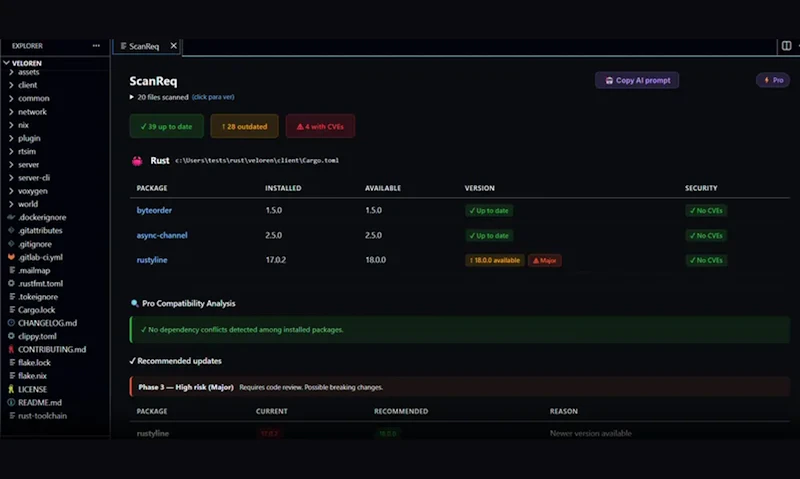Open the Cargo.lock file

pos(36,310)
